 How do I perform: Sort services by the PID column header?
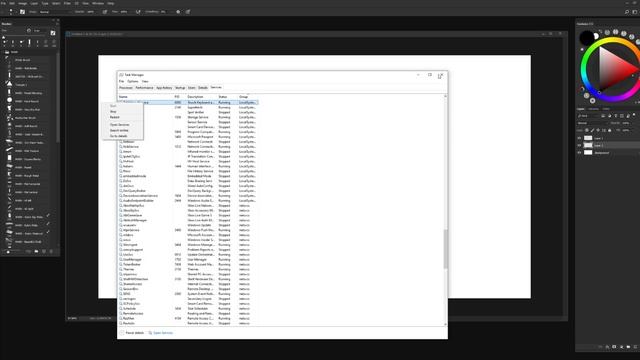click(x=177, y=97)
